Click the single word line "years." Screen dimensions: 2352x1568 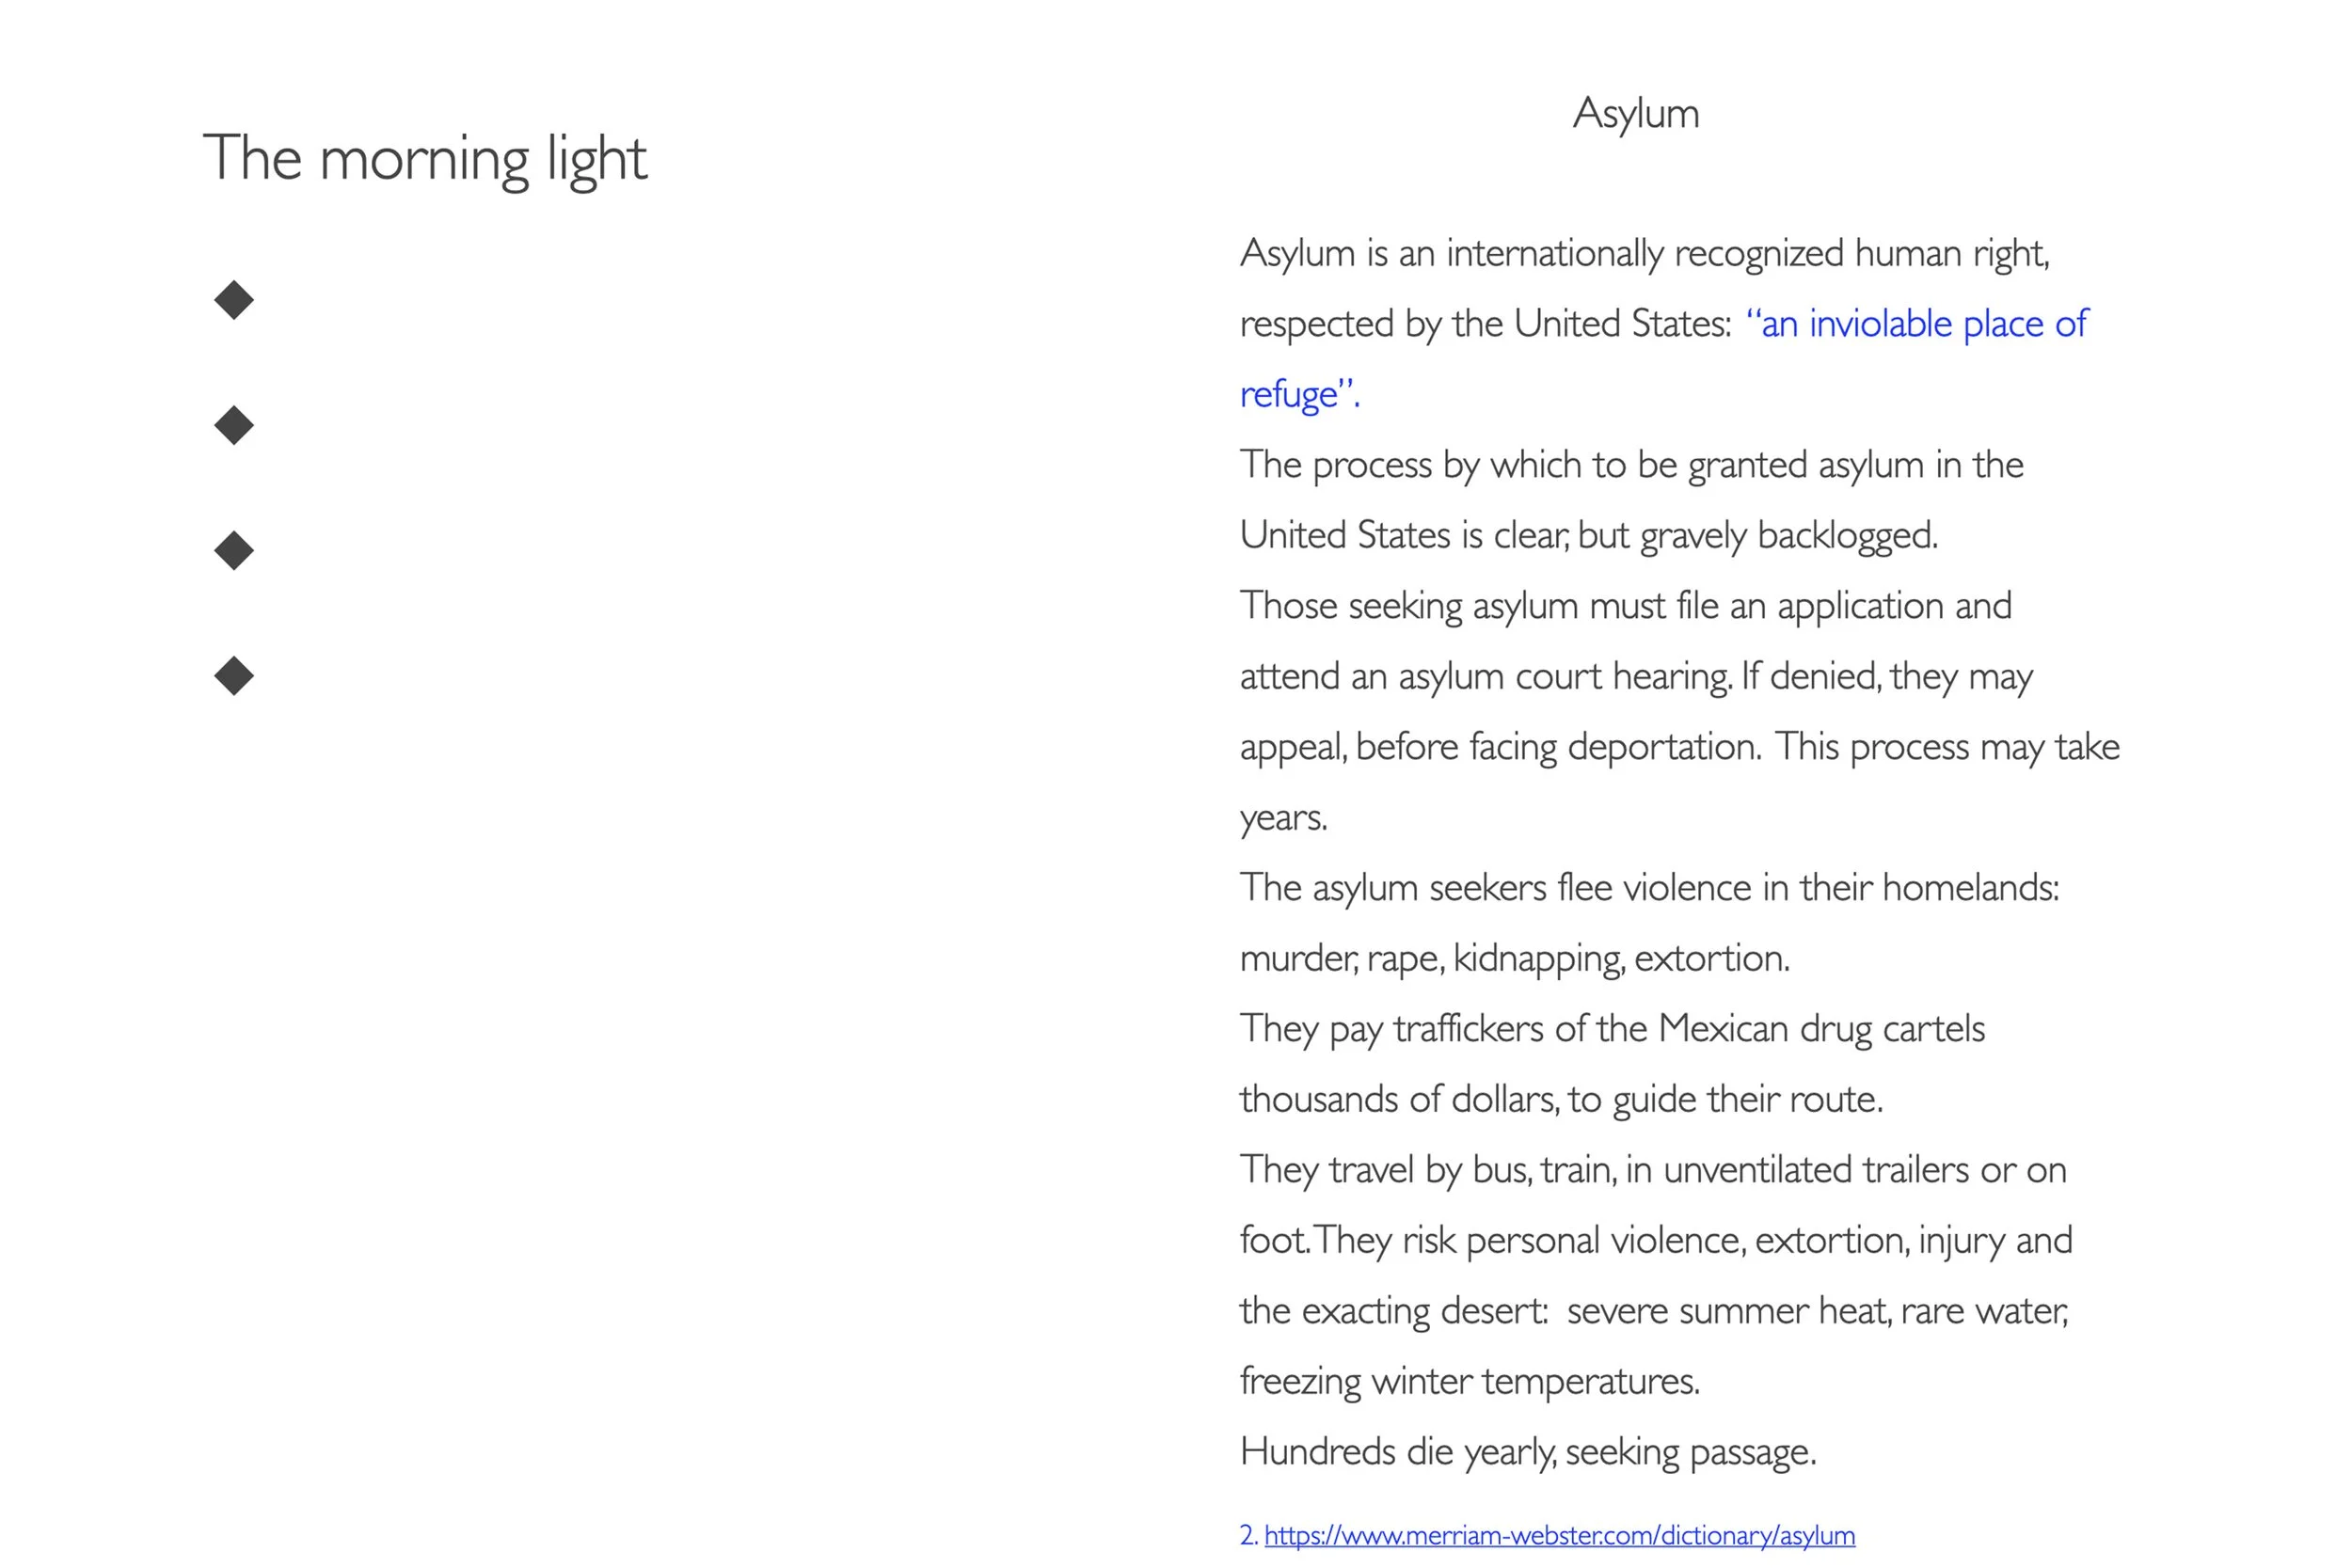1283,818
